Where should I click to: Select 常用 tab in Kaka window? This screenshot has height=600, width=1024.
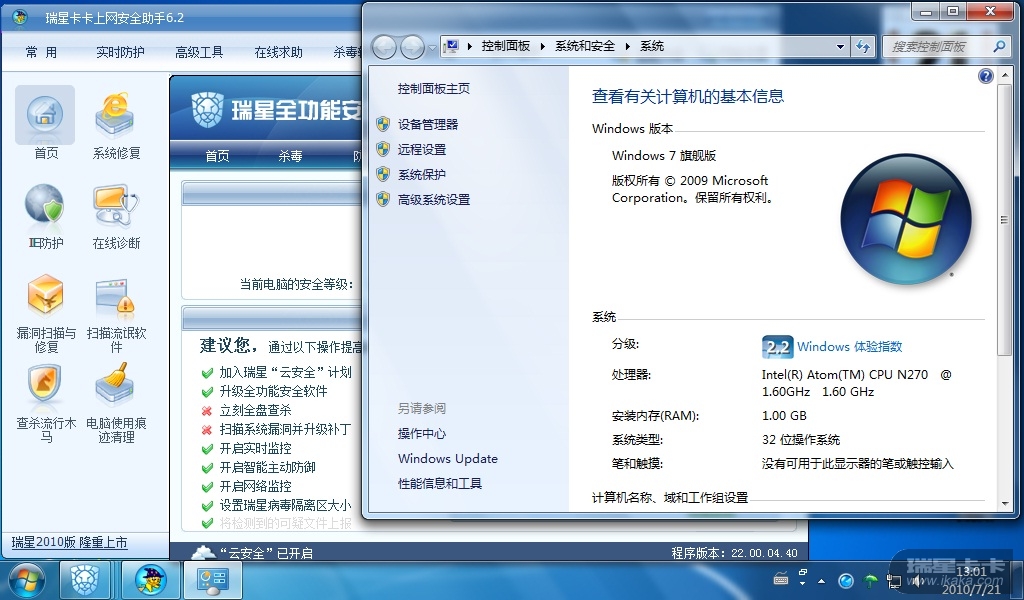[40, 52]
